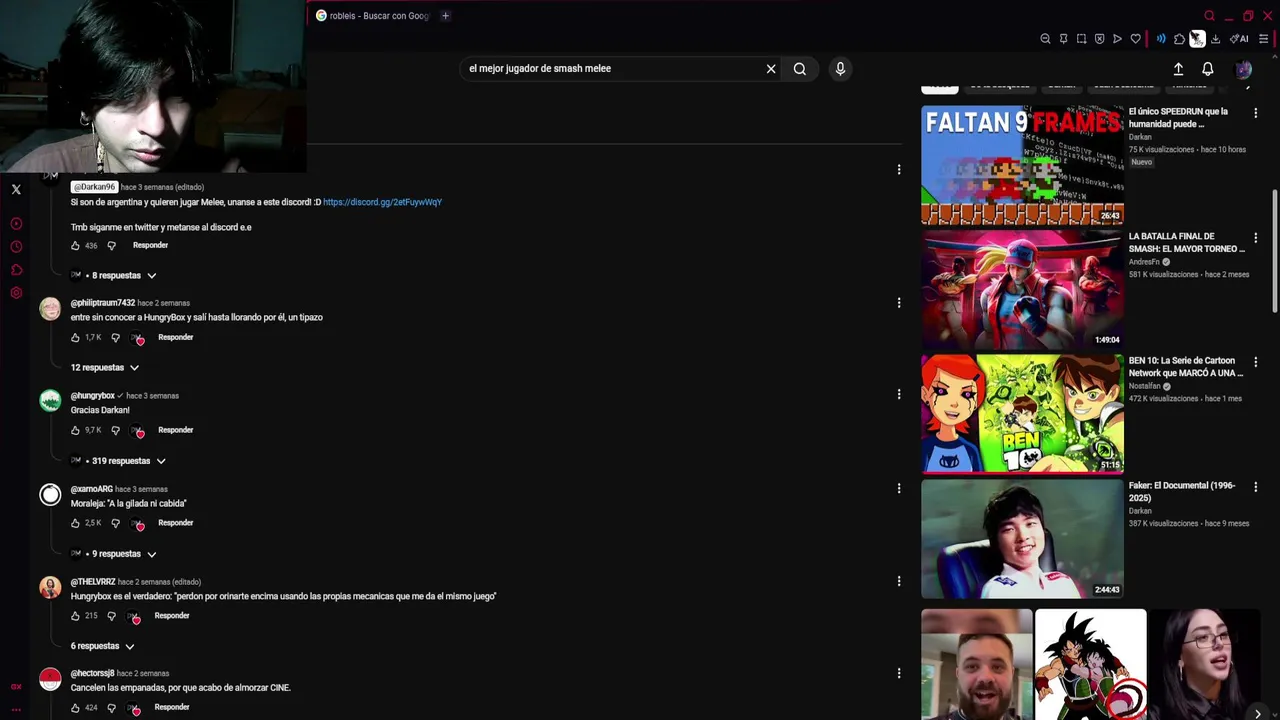Dislike the Darkan96 pinned comment
Screen dimensions: 1280x720
coord(111,246)
